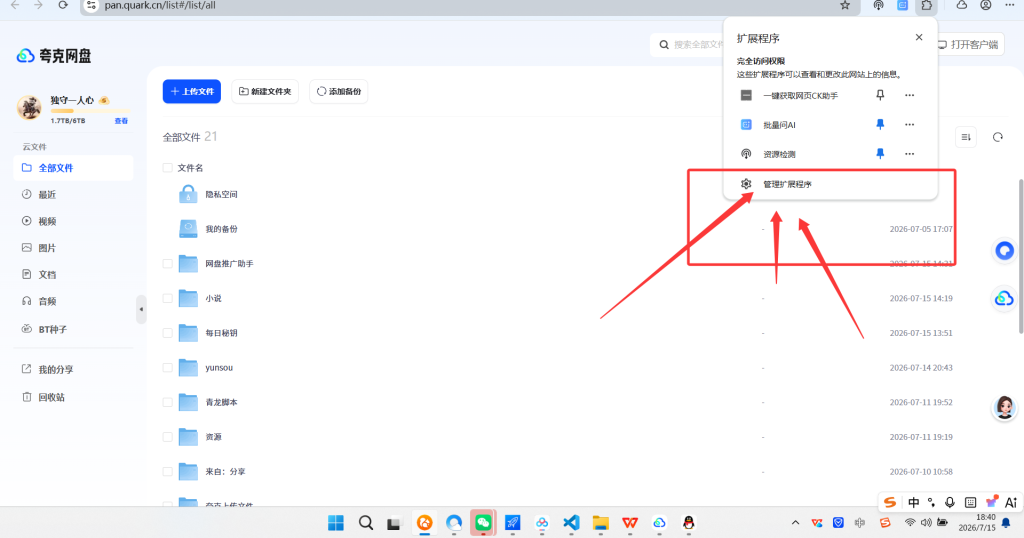Bookmark this page with the star
This screenshot has width=1024, height=538.
pos(845,5)
